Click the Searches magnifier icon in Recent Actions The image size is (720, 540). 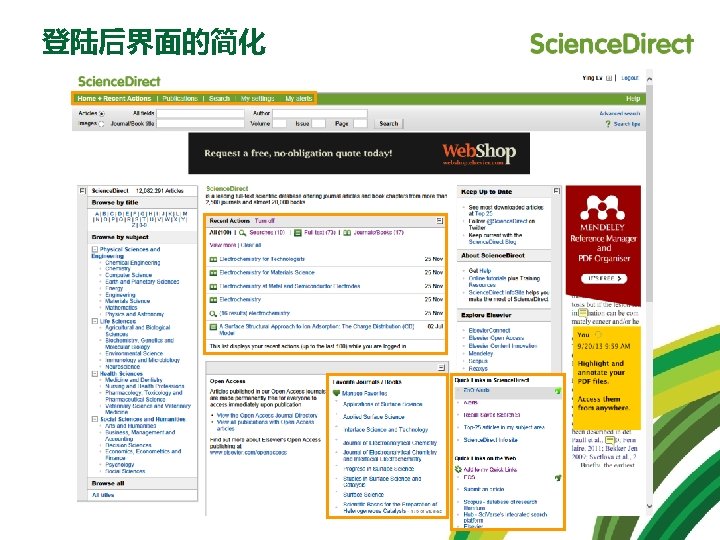[242, 233]
